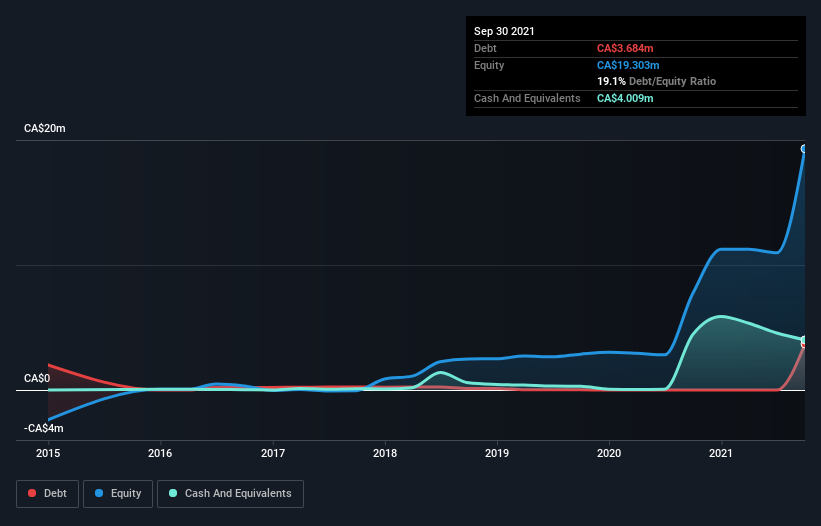Click the 2020 x-axis label
The width and height of the screenshot is (821, 526).
pyautogui.click(x=609, y=453)
